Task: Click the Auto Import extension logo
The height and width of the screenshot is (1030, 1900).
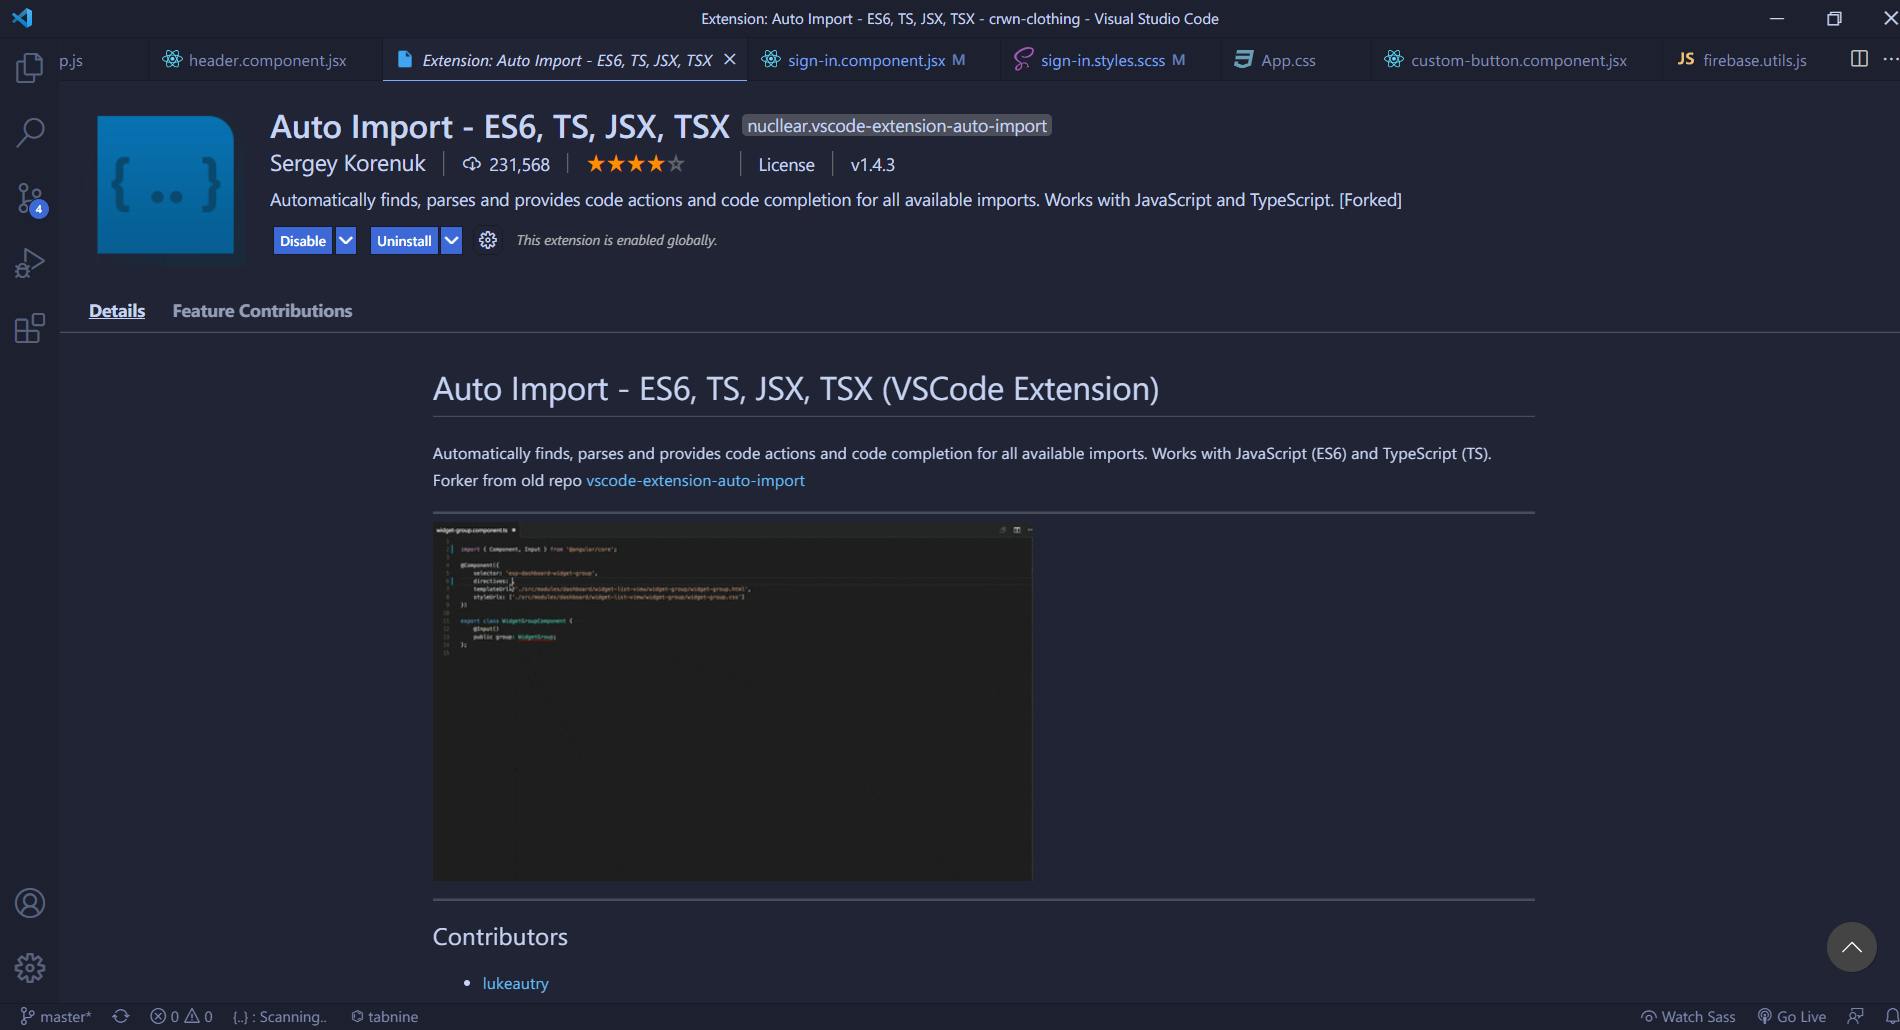Action: [165, 185]
